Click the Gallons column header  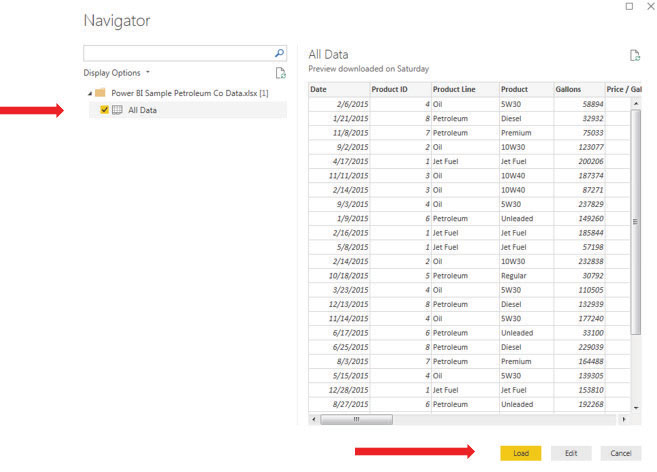click(x=568, y=89)
